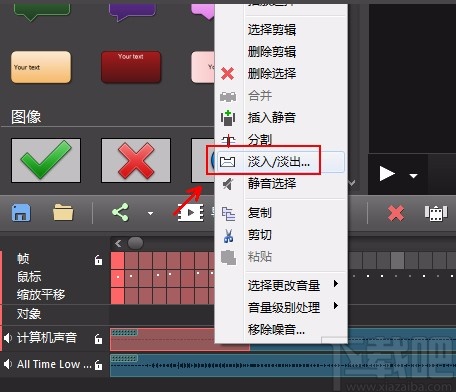
Task: Click the green share icon
Action: pyautogui.click(x=120, y=212)
